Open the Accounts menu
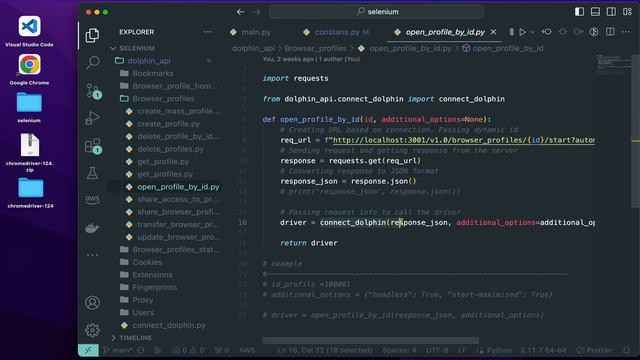Screen dimensions: 640x360 coord(93,302)
